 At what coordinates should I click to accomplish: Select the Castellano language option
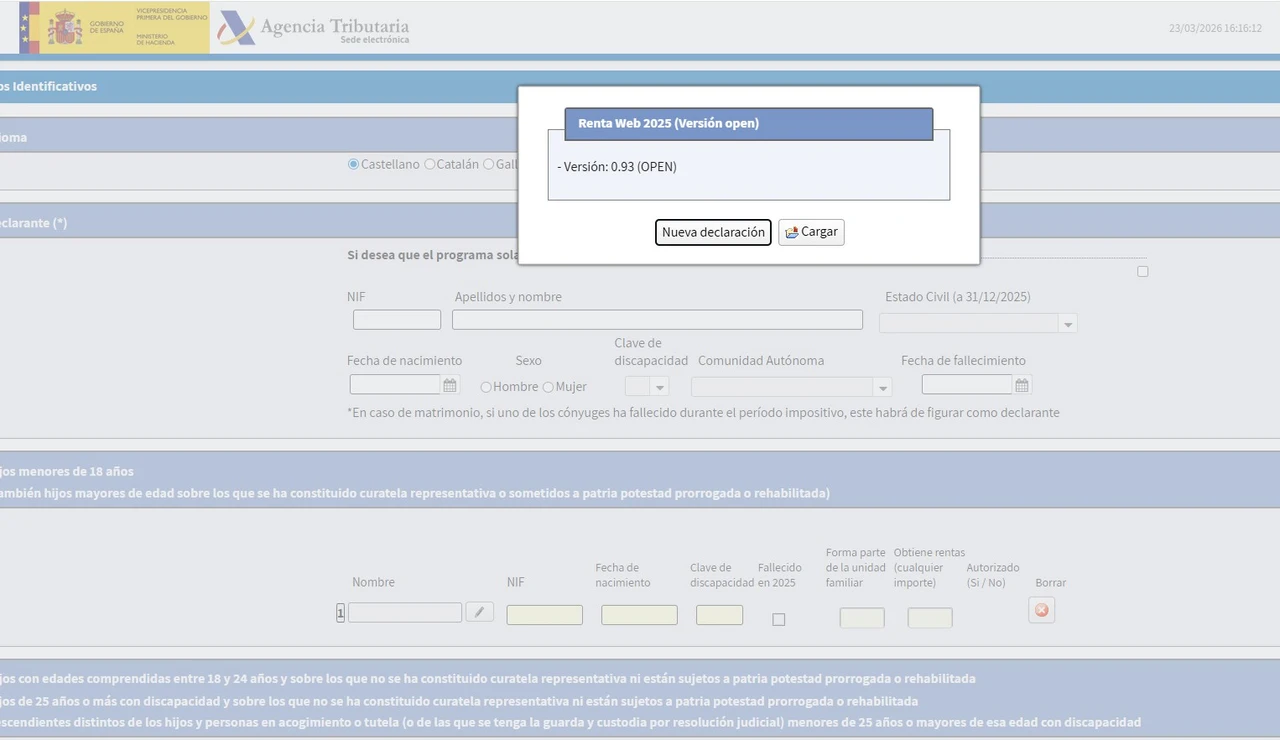[354, 164]
